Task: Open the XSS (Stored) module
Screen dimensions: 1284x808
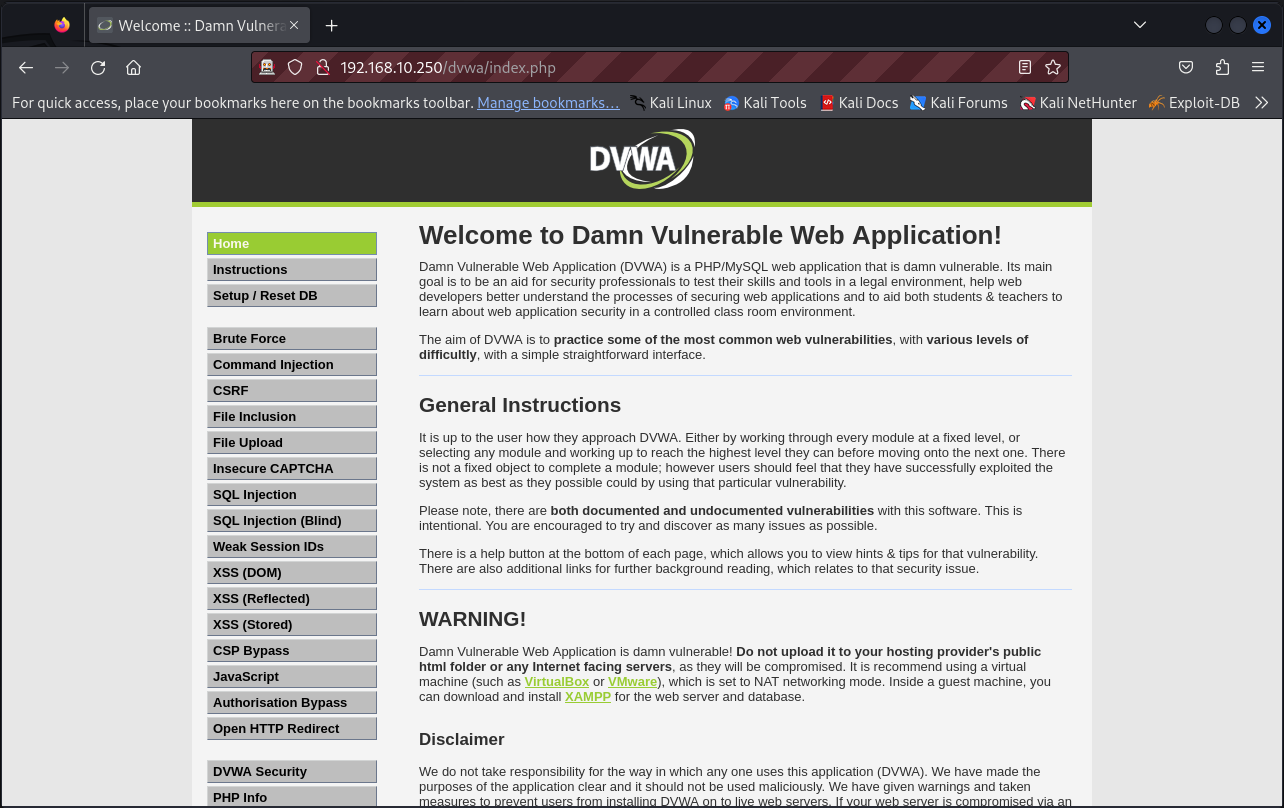Action: (292, 624)
